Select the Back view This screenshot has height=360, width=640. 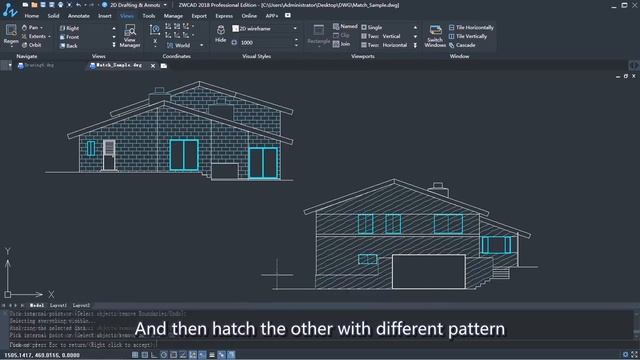coord(69,46)
